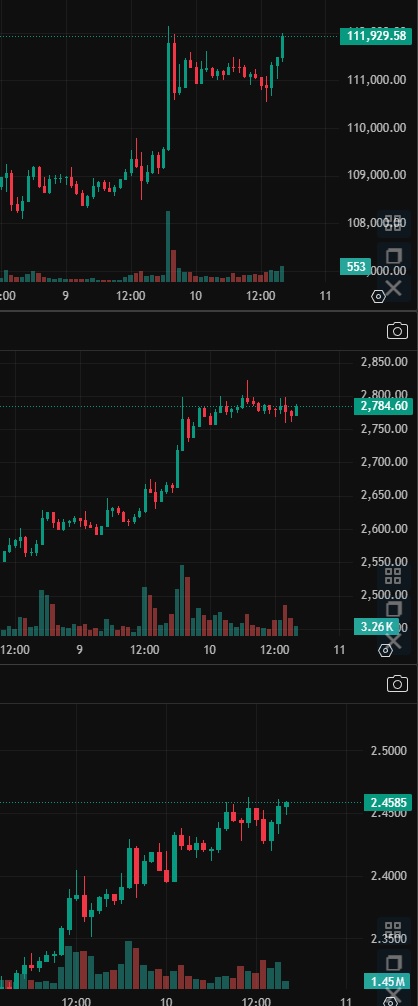Click the 2,750.00 price axis label

point(384,429)
